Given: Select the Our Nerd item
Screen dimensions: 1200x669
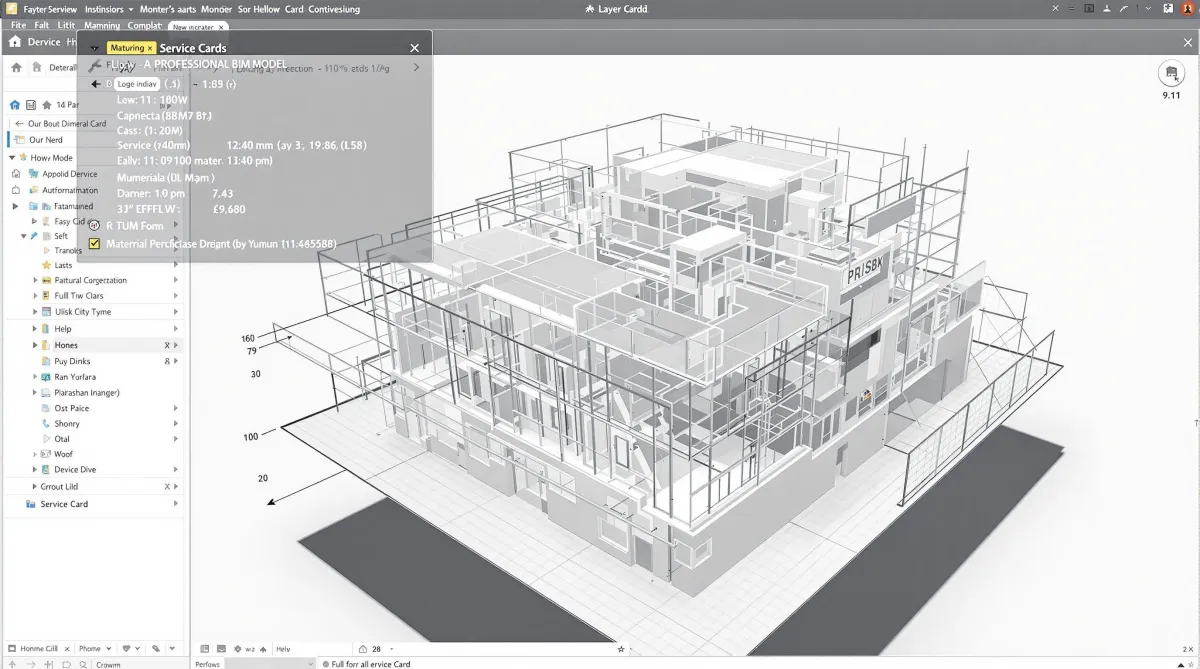Looking at the screenshot, I should click(95, 140).
